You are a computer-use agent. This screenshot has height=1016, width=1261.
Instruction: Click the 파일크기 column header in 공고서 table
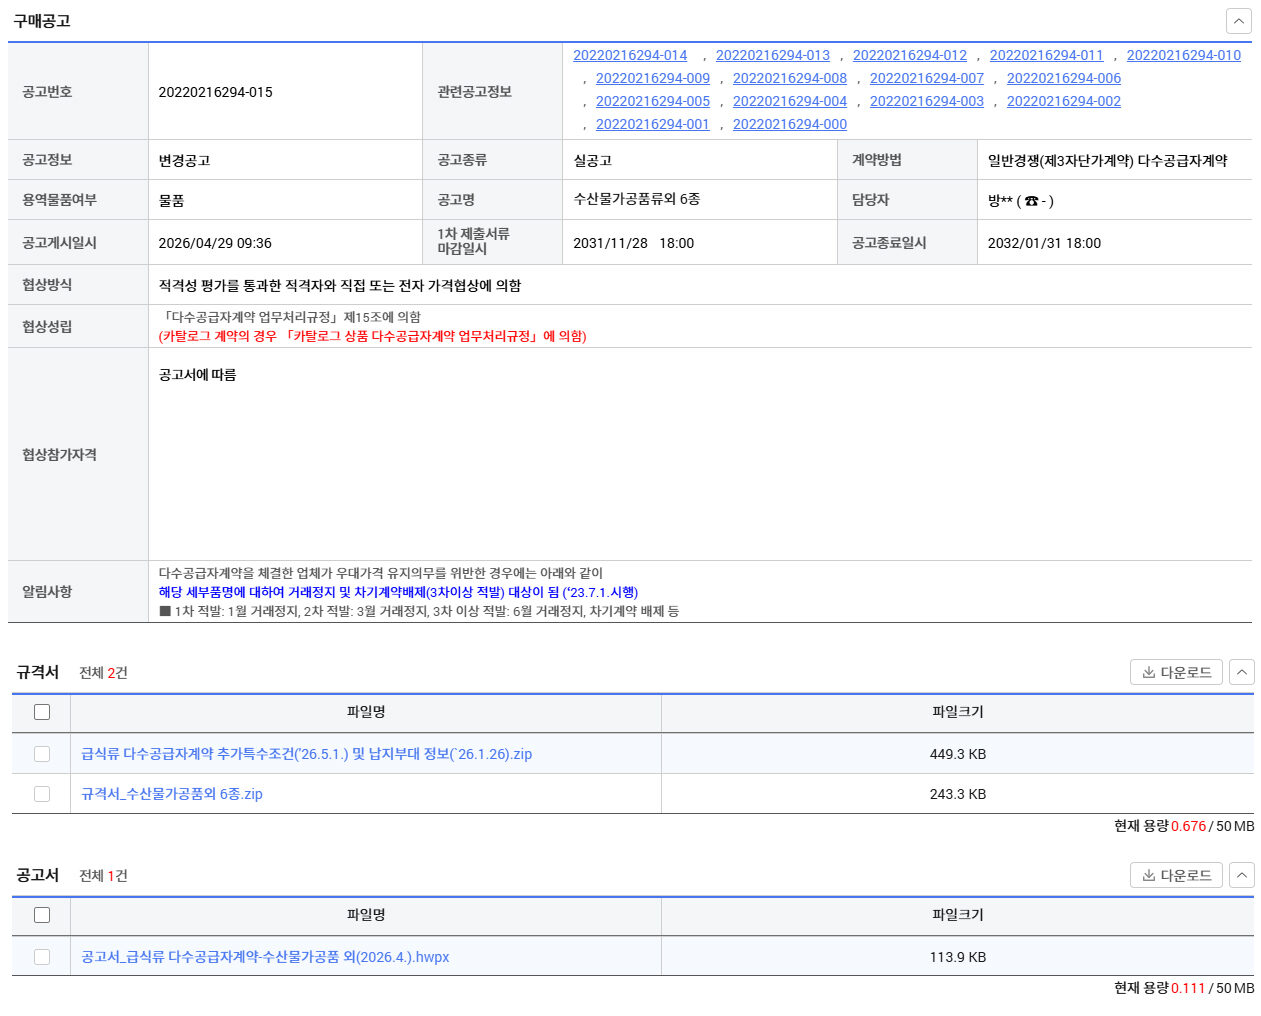pos(957,915)
